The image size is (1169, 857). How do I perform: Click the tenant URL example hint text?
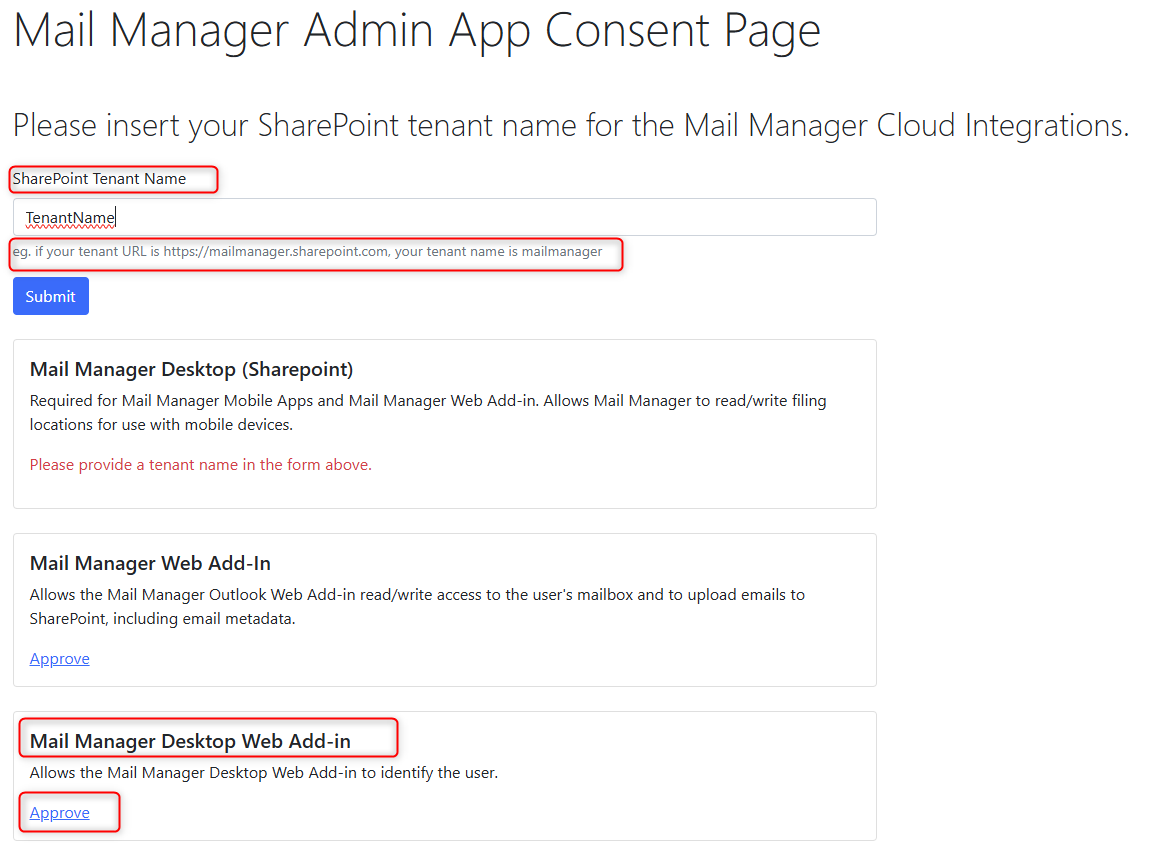[x=307, y=252]
